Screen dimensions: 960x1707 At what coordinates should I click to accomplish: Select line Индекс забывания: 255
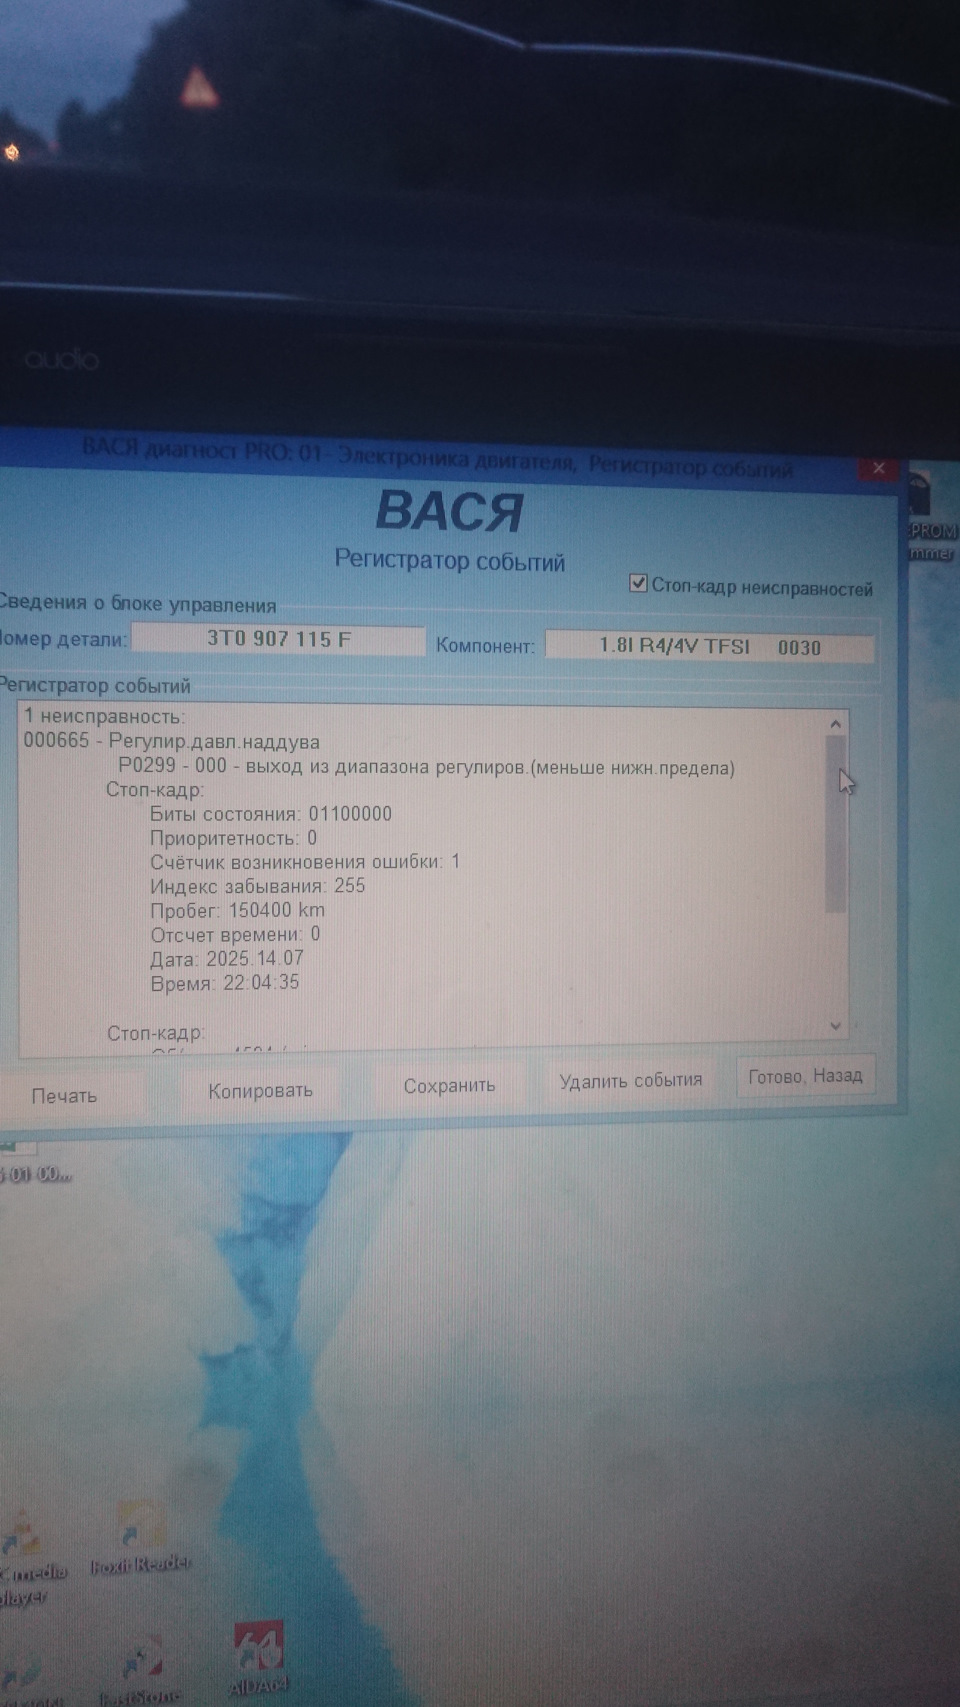258,885
